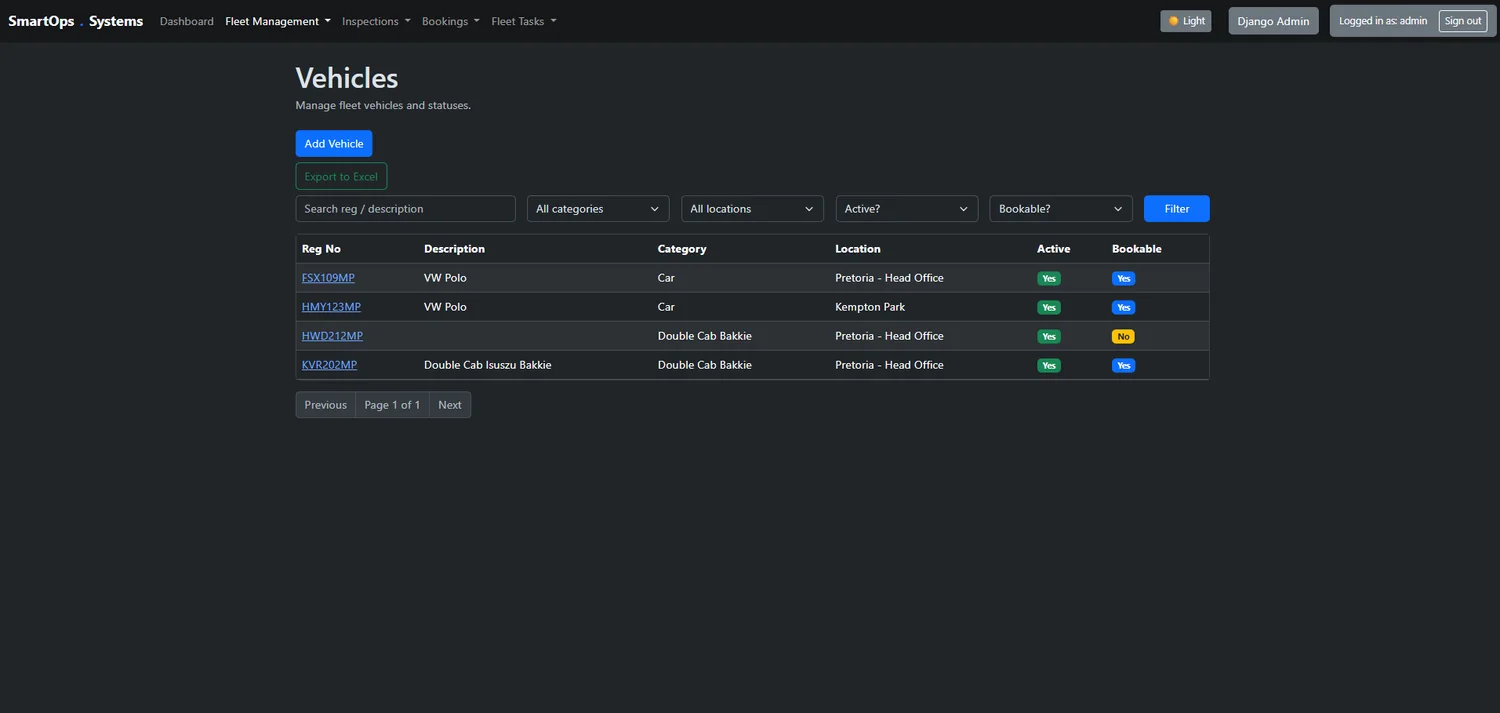Image resolution: width=1500 pixels, height=713 pixels.
Task: Open vehicle HMY123MP
Action: coord(331,307)
